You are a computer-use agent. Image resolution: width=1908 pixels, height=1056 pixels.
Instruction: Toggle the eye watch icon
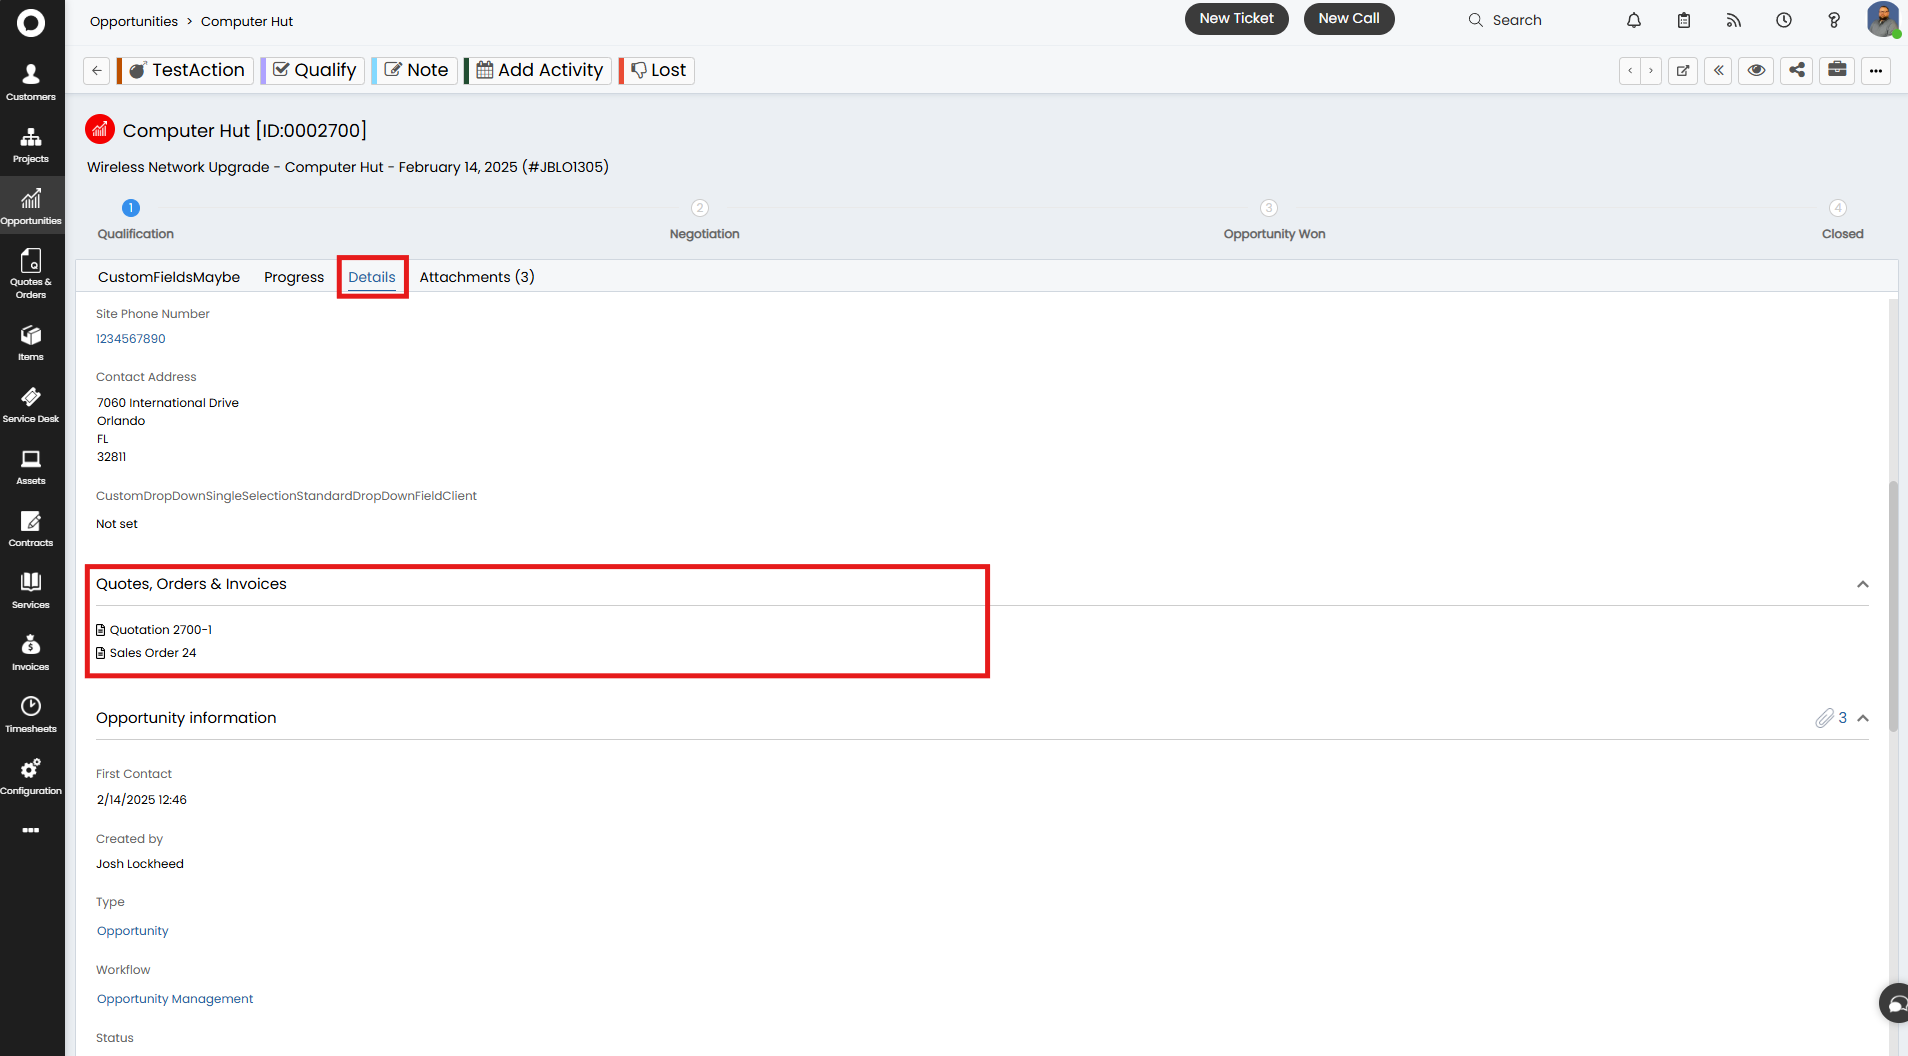coord(1756,70)
